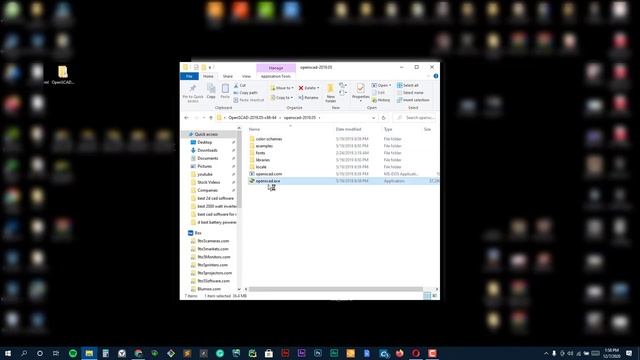Click OpenSCAD-2019.05-x86-64 in the address path

252,118
